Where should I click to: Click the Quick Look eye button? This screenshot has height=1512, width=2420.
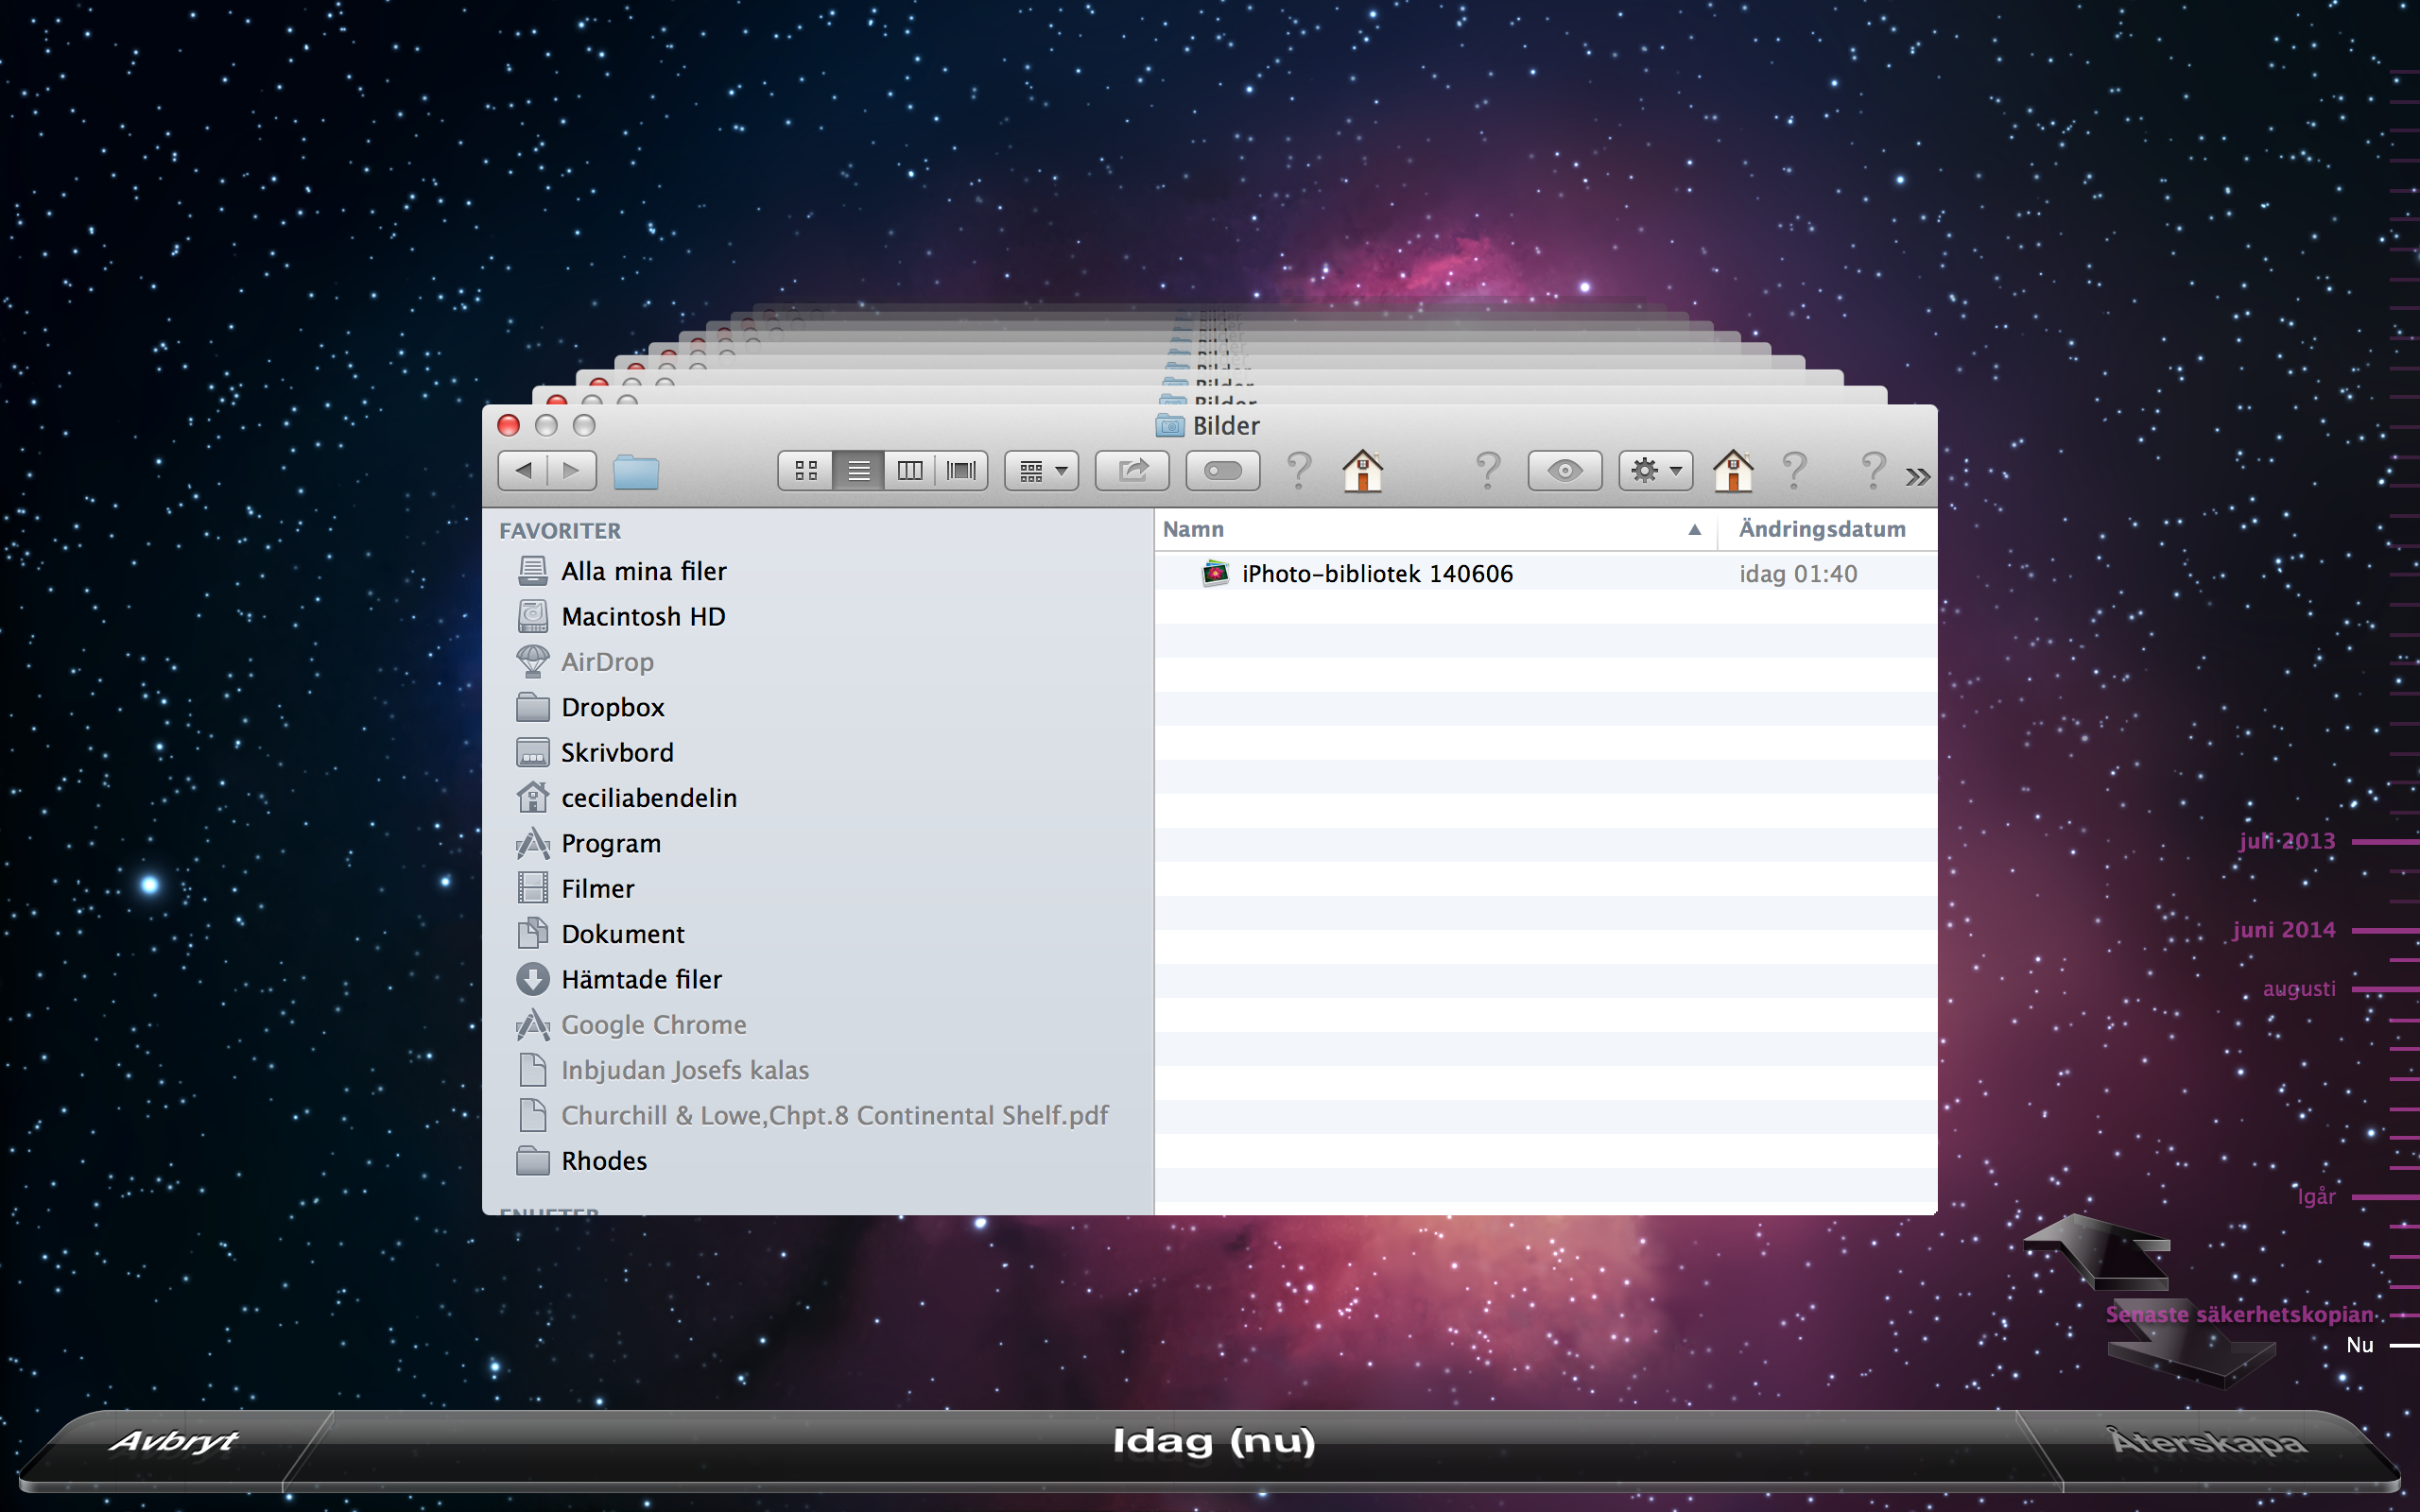1564,470
